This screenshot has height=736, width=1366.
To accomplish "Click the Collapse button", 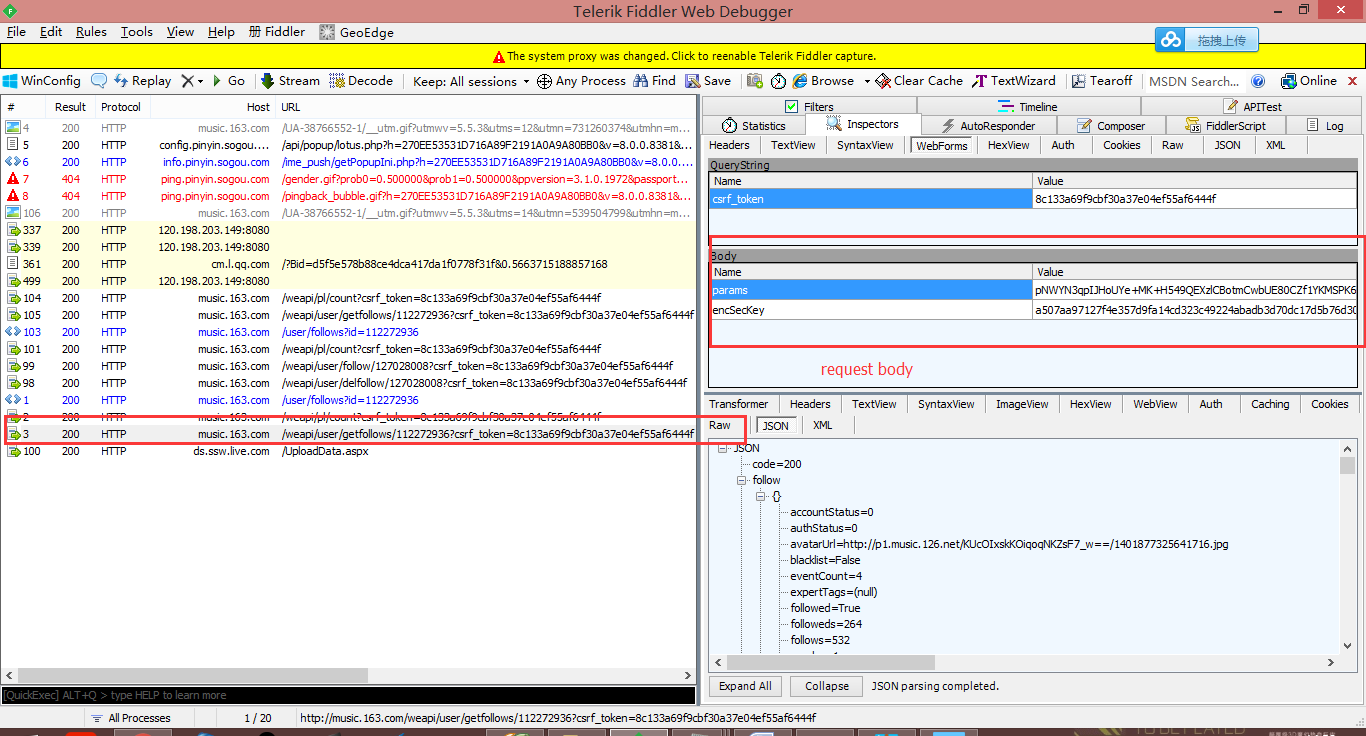I will point(827,686).
